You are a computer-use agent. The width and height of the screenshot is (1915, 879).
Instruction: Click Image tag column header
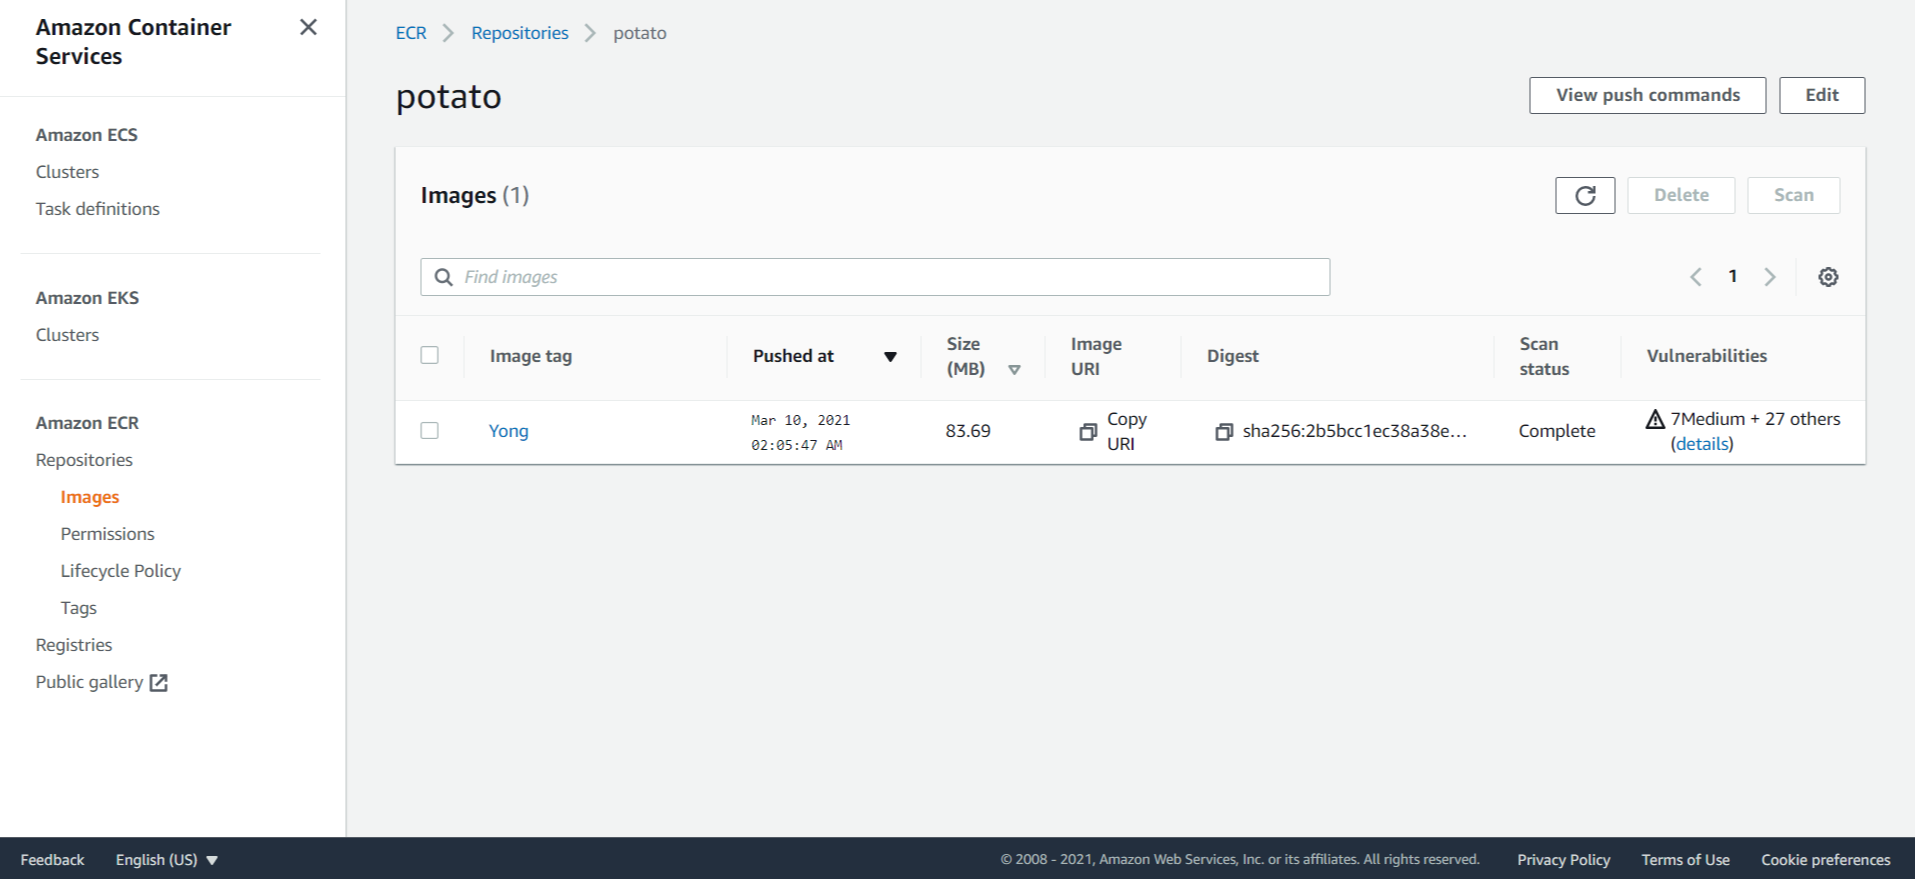531,356
